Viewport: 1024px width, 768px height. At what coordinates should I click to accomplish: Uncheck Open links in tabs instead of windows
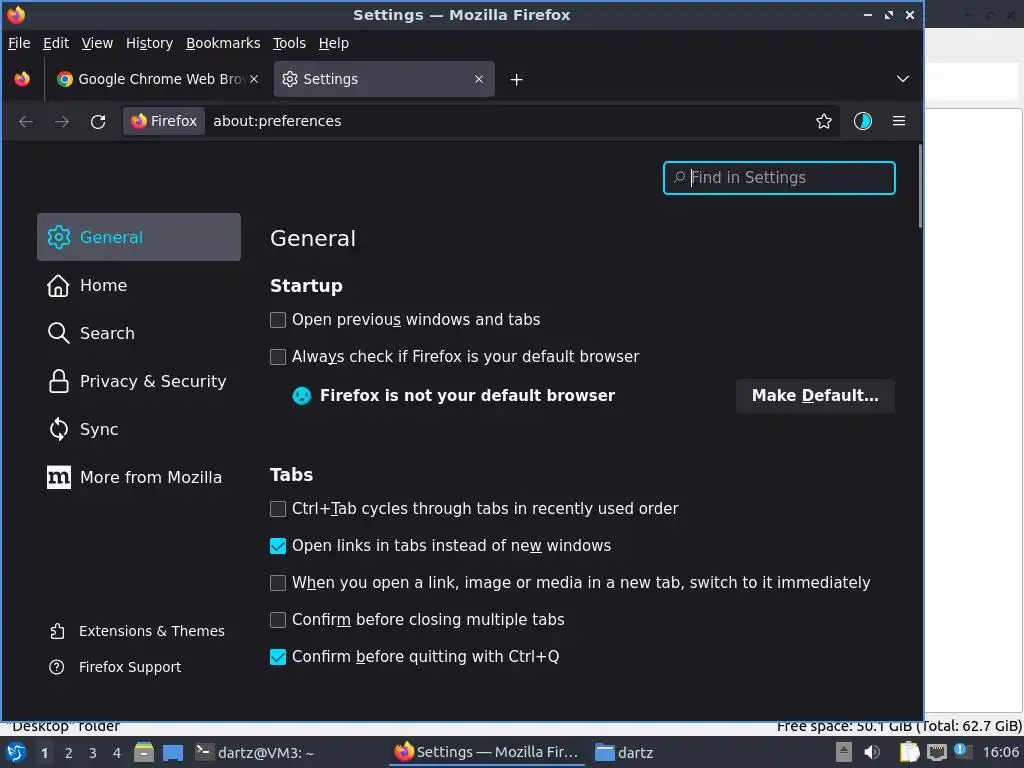[278, 546]
